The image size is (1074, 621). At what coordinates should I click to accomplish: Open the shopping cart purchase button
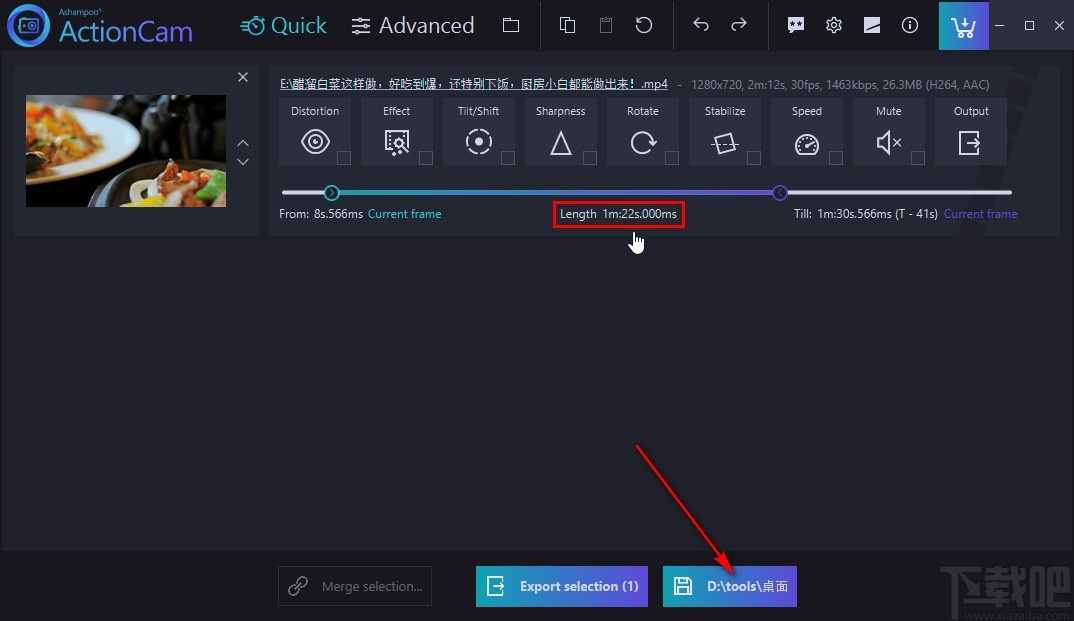(964, 26)
